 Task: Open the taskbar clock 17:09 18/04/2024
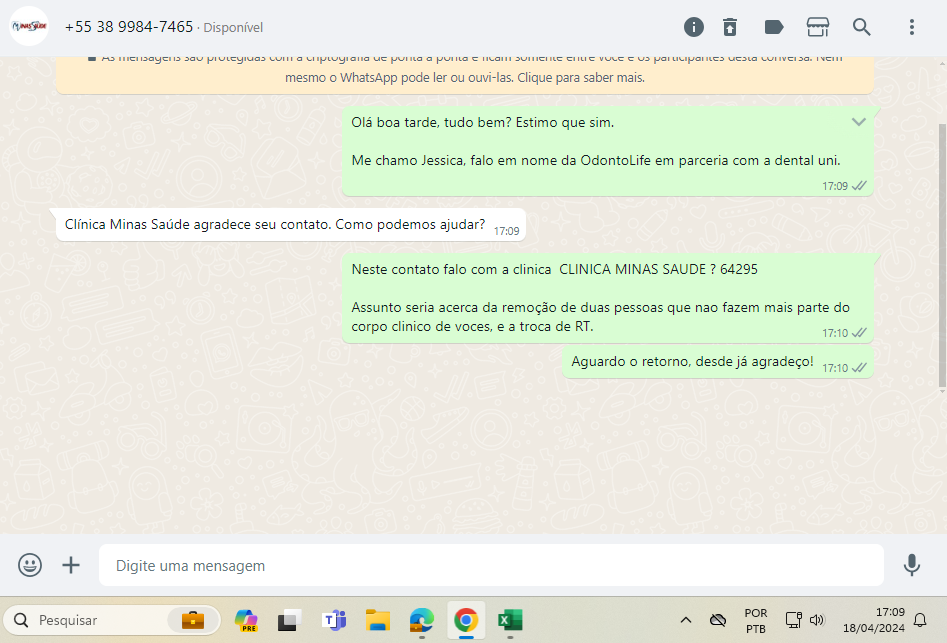(x=873, y=620)
